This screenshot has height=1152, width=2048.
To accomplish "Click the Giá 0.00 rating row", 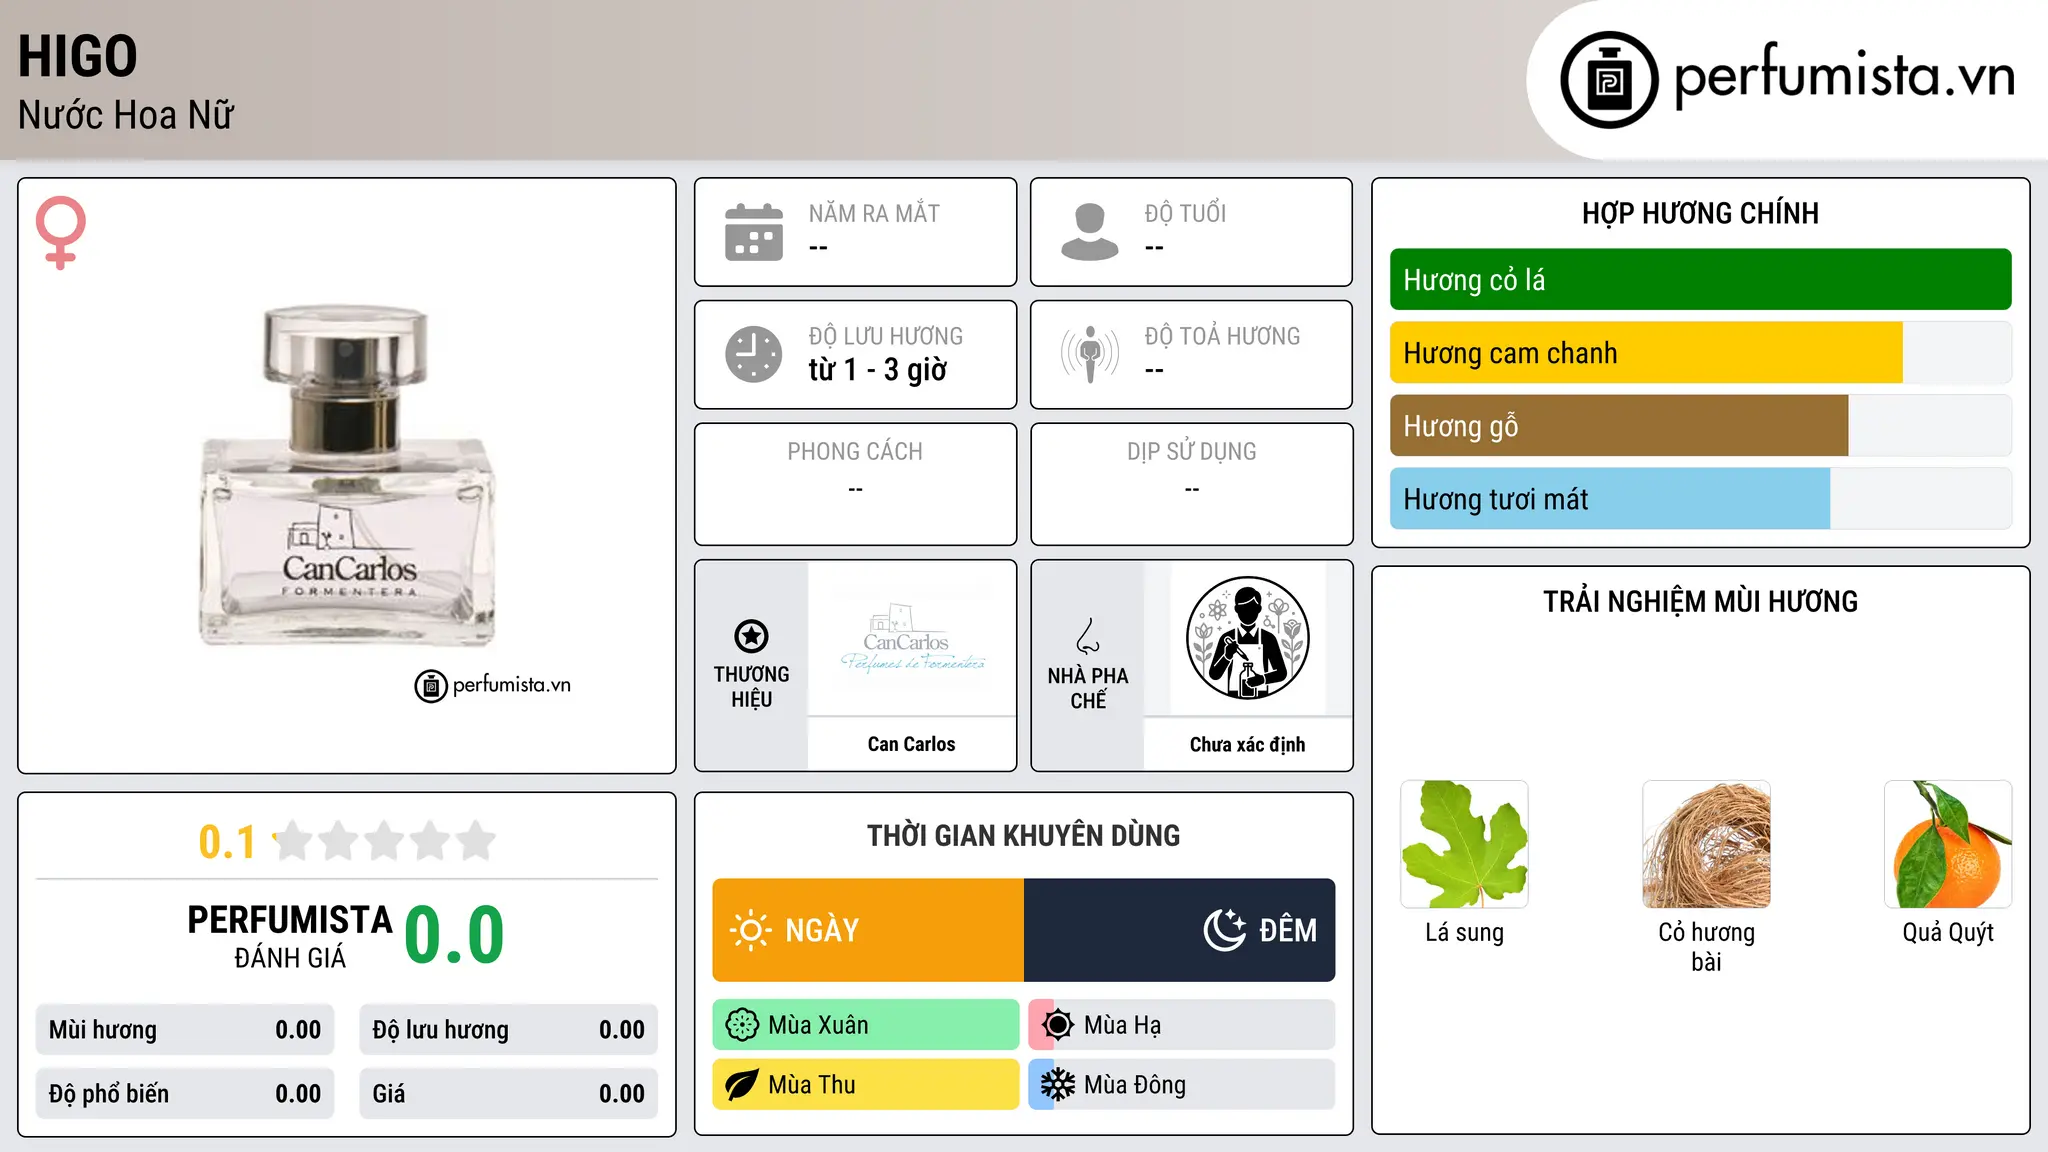I will (508, 1094).
